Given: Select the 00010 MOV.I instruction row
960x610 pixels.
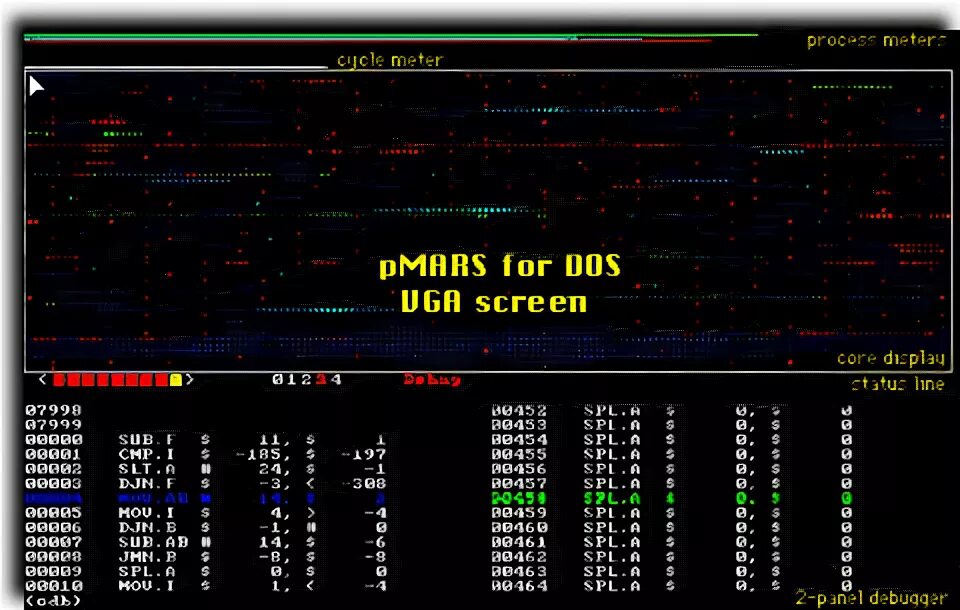Looking at the screenshot, I should (x=206, y=587).
